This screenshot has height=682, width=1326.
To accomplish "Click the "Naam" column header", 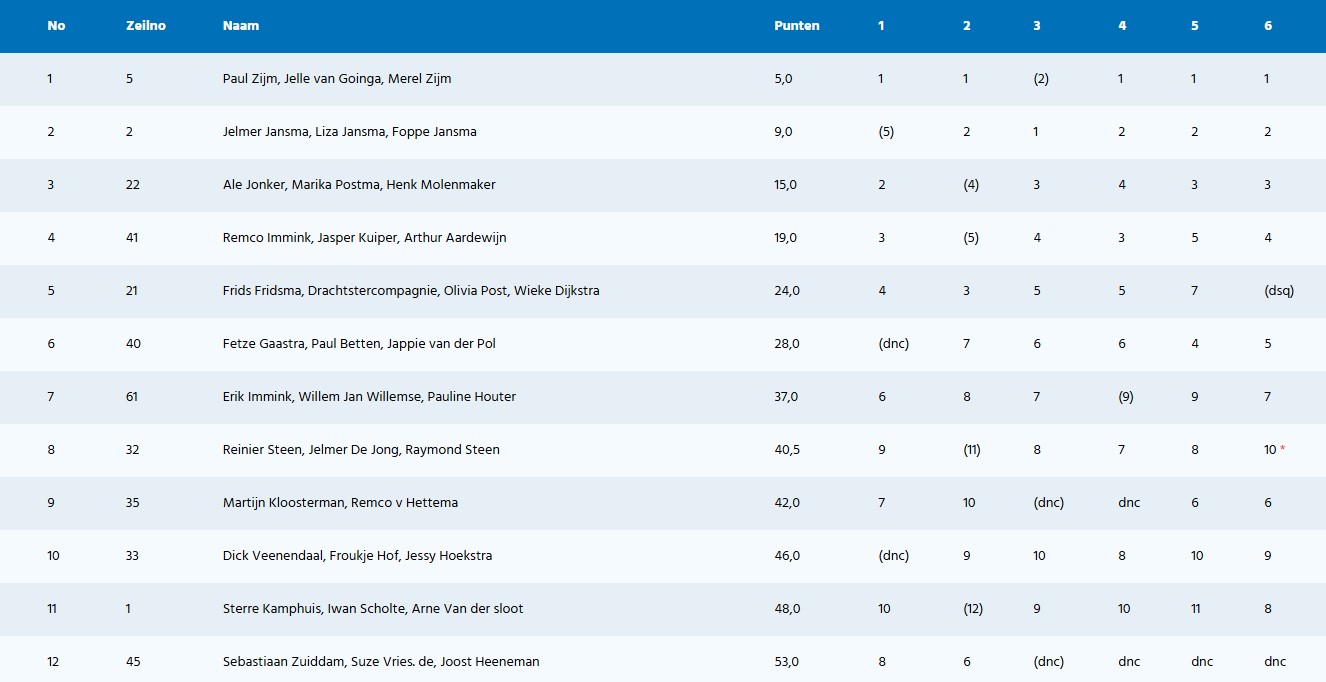I will [x=240, y=26].
